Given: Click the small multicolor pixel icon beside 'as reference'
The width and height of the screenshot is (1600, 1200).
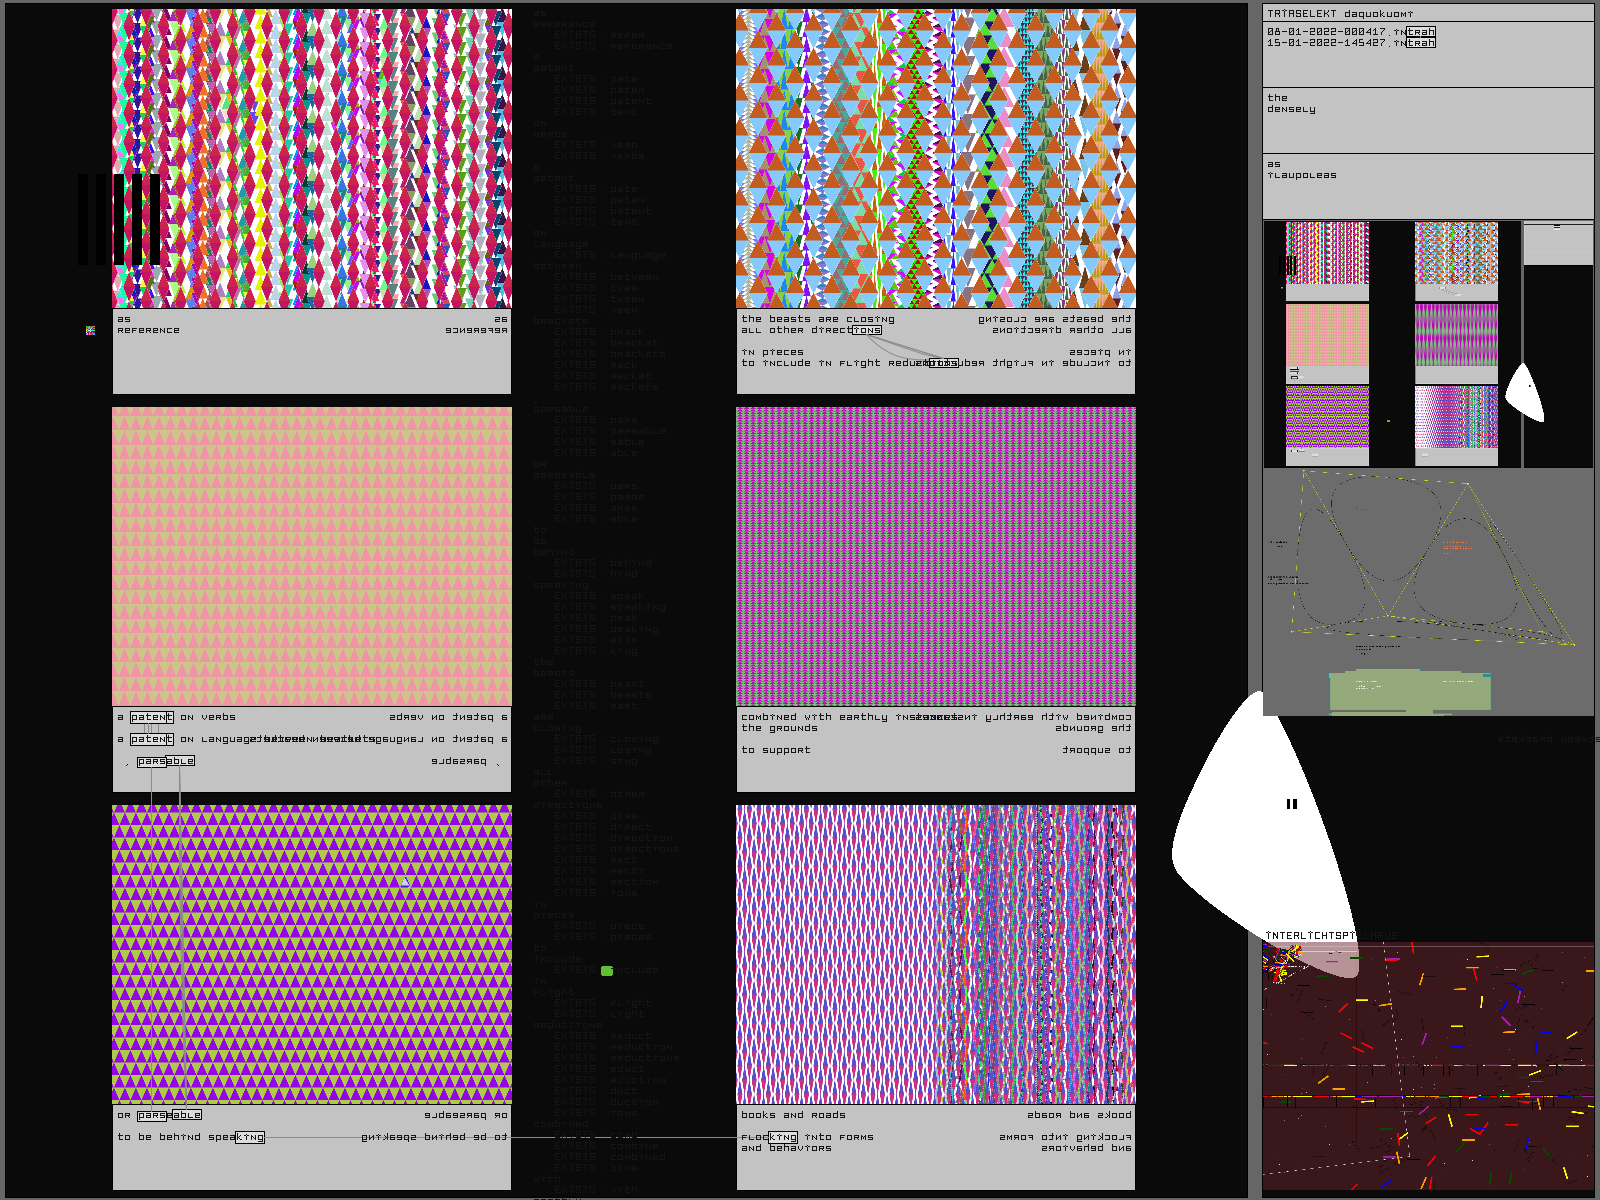Looking at the screenshot, I should tap(90, 330).
